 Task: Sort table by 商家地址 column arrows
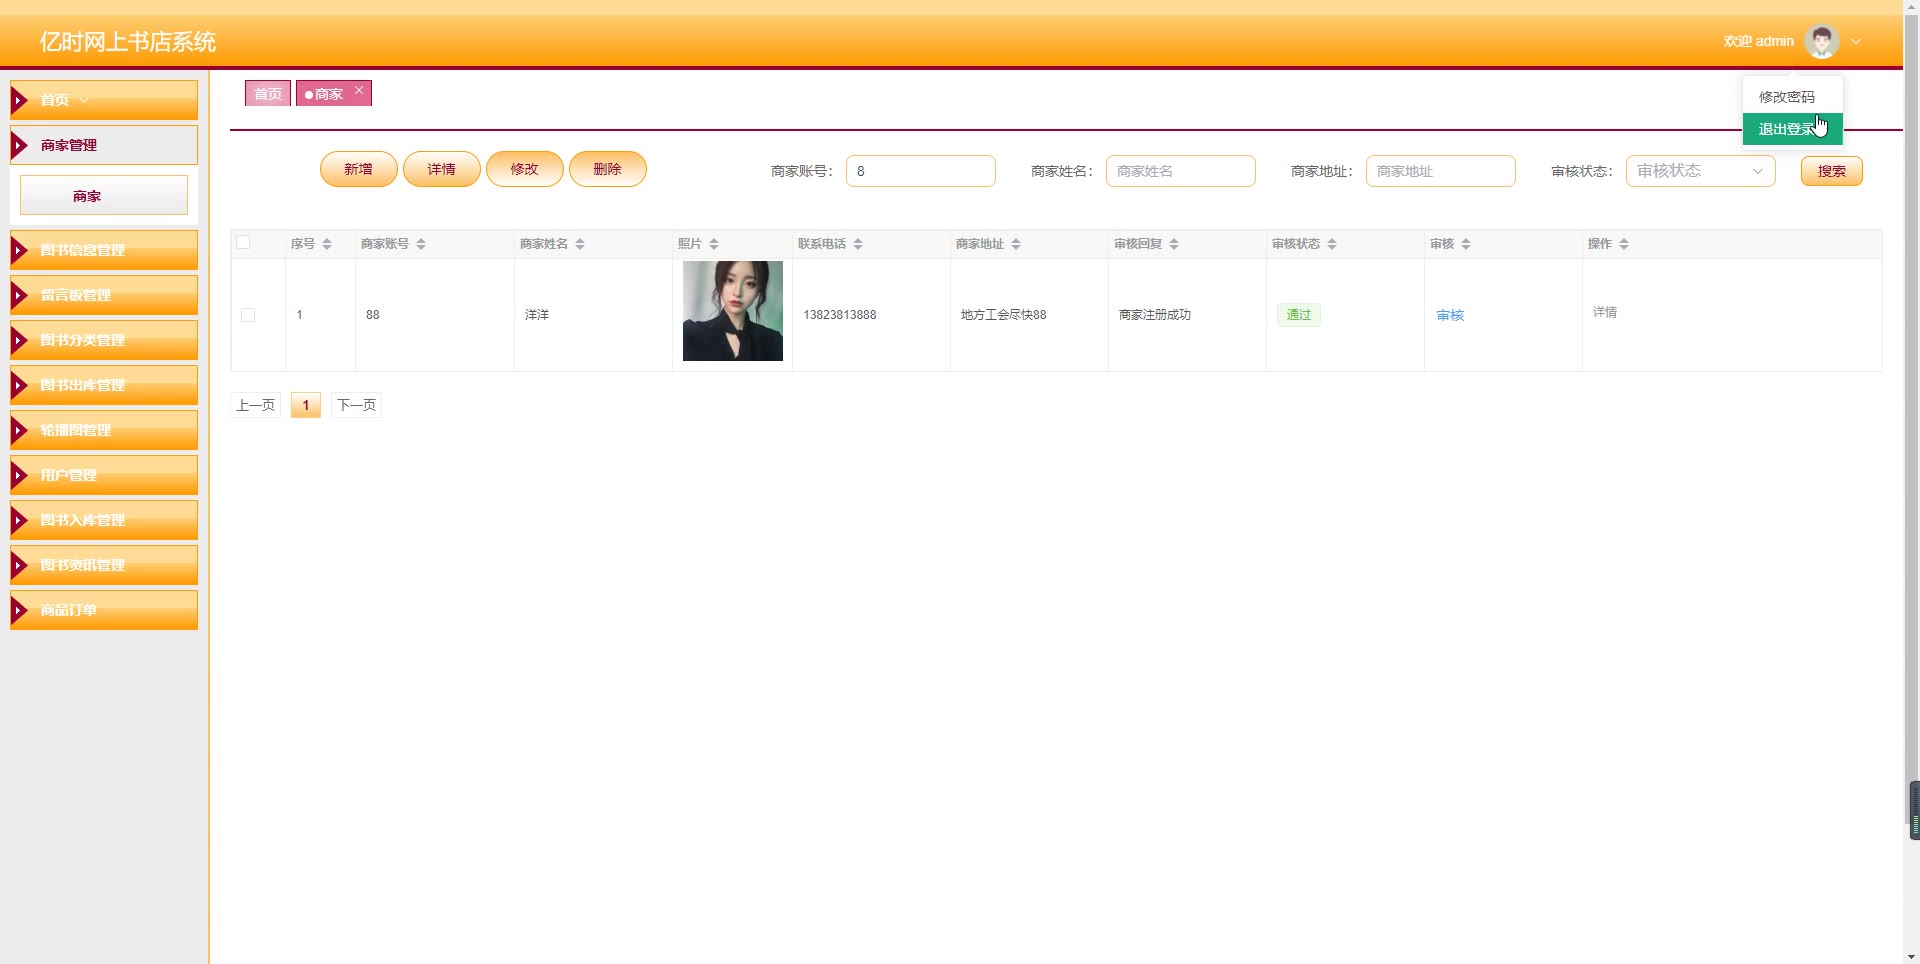[x=1016, y=244]
